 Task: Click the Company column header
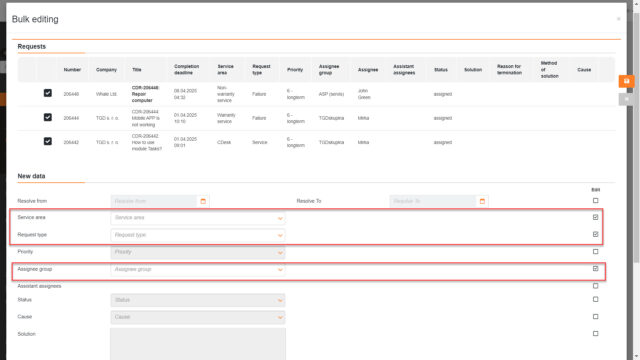click(106, 70)
